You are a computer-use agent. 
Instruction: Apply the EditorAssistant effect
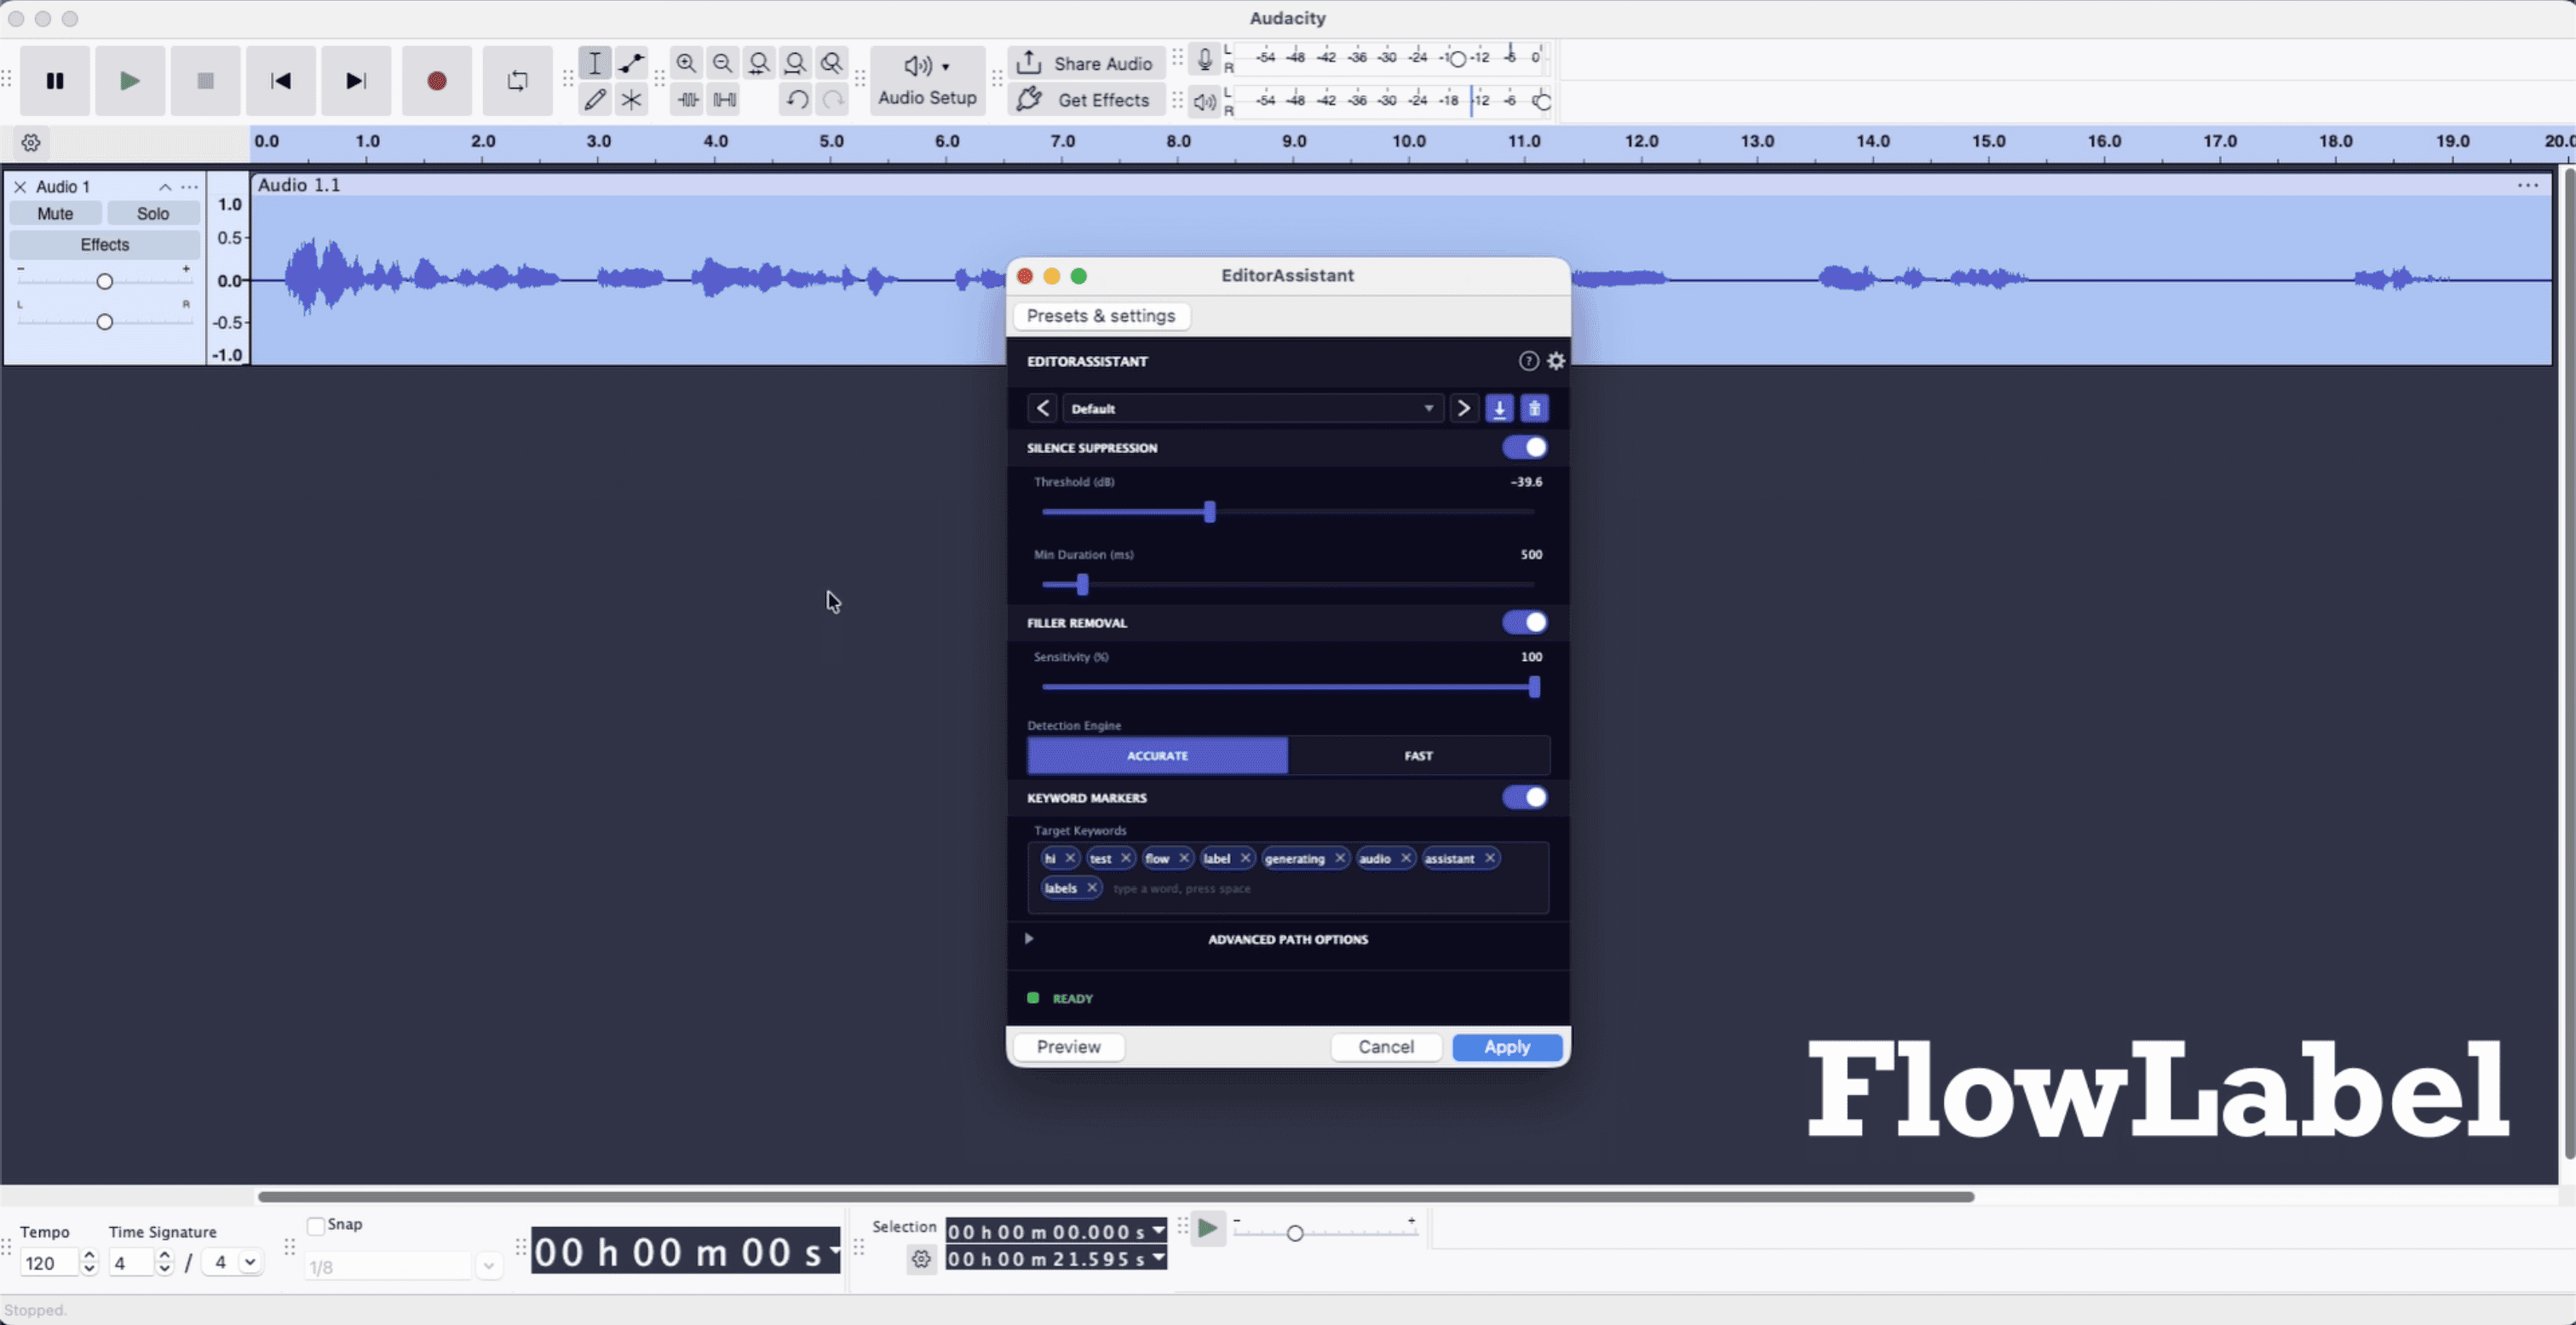[x=1507, y=1047]
